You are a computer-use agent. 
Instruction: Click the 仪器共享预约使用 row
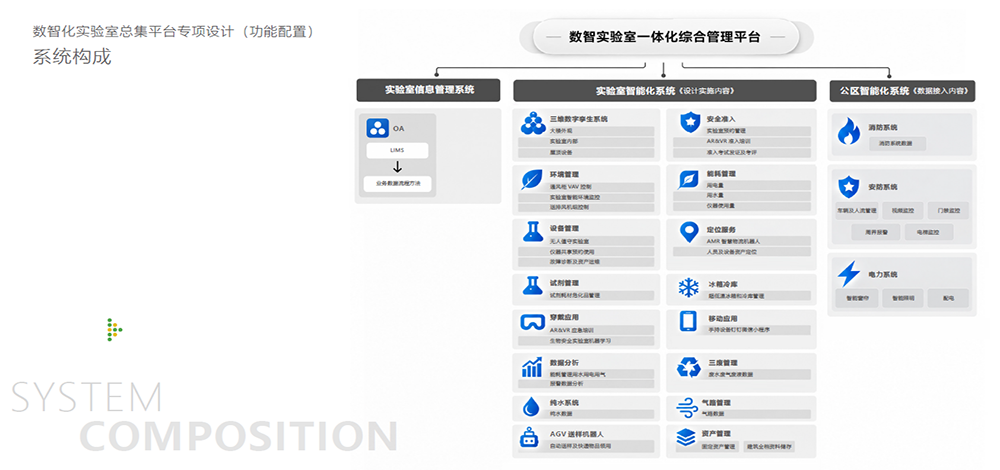586,252
